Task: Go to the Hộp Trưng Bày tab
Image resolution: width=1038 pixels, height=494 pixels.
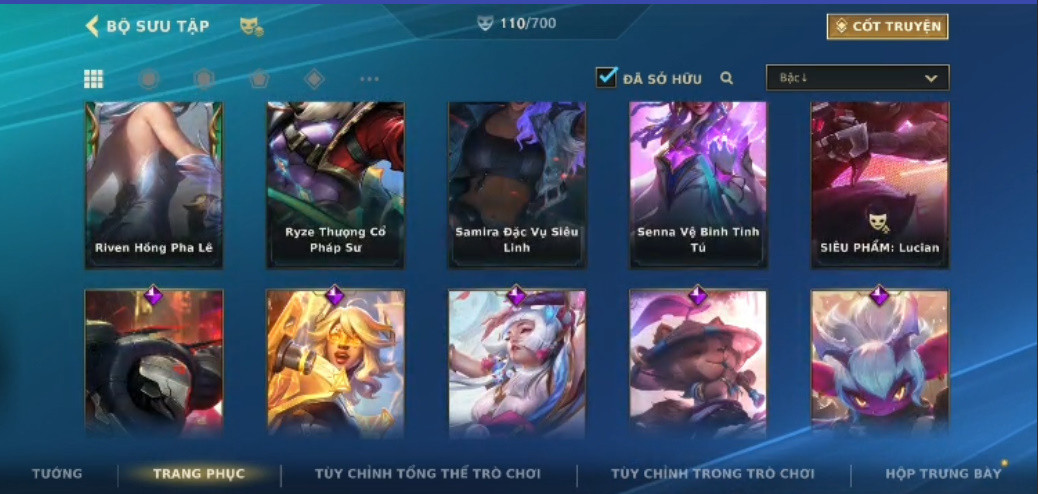Action: pyautogui.click(x=943, y=473)
